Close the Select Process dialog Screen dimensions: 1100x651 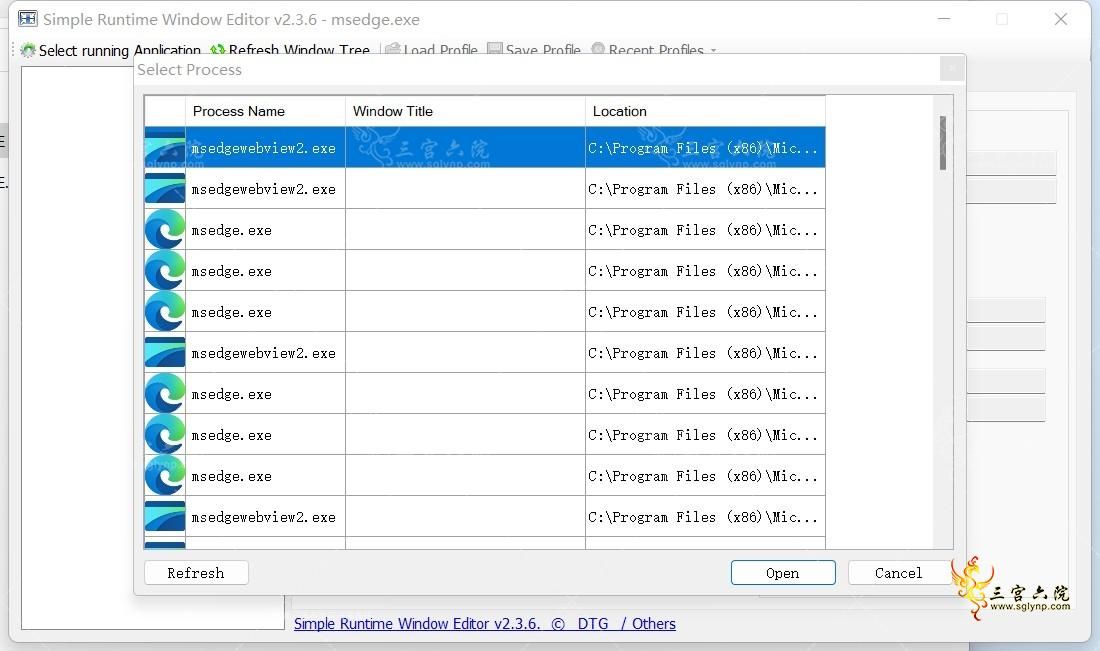pos(952,69)
